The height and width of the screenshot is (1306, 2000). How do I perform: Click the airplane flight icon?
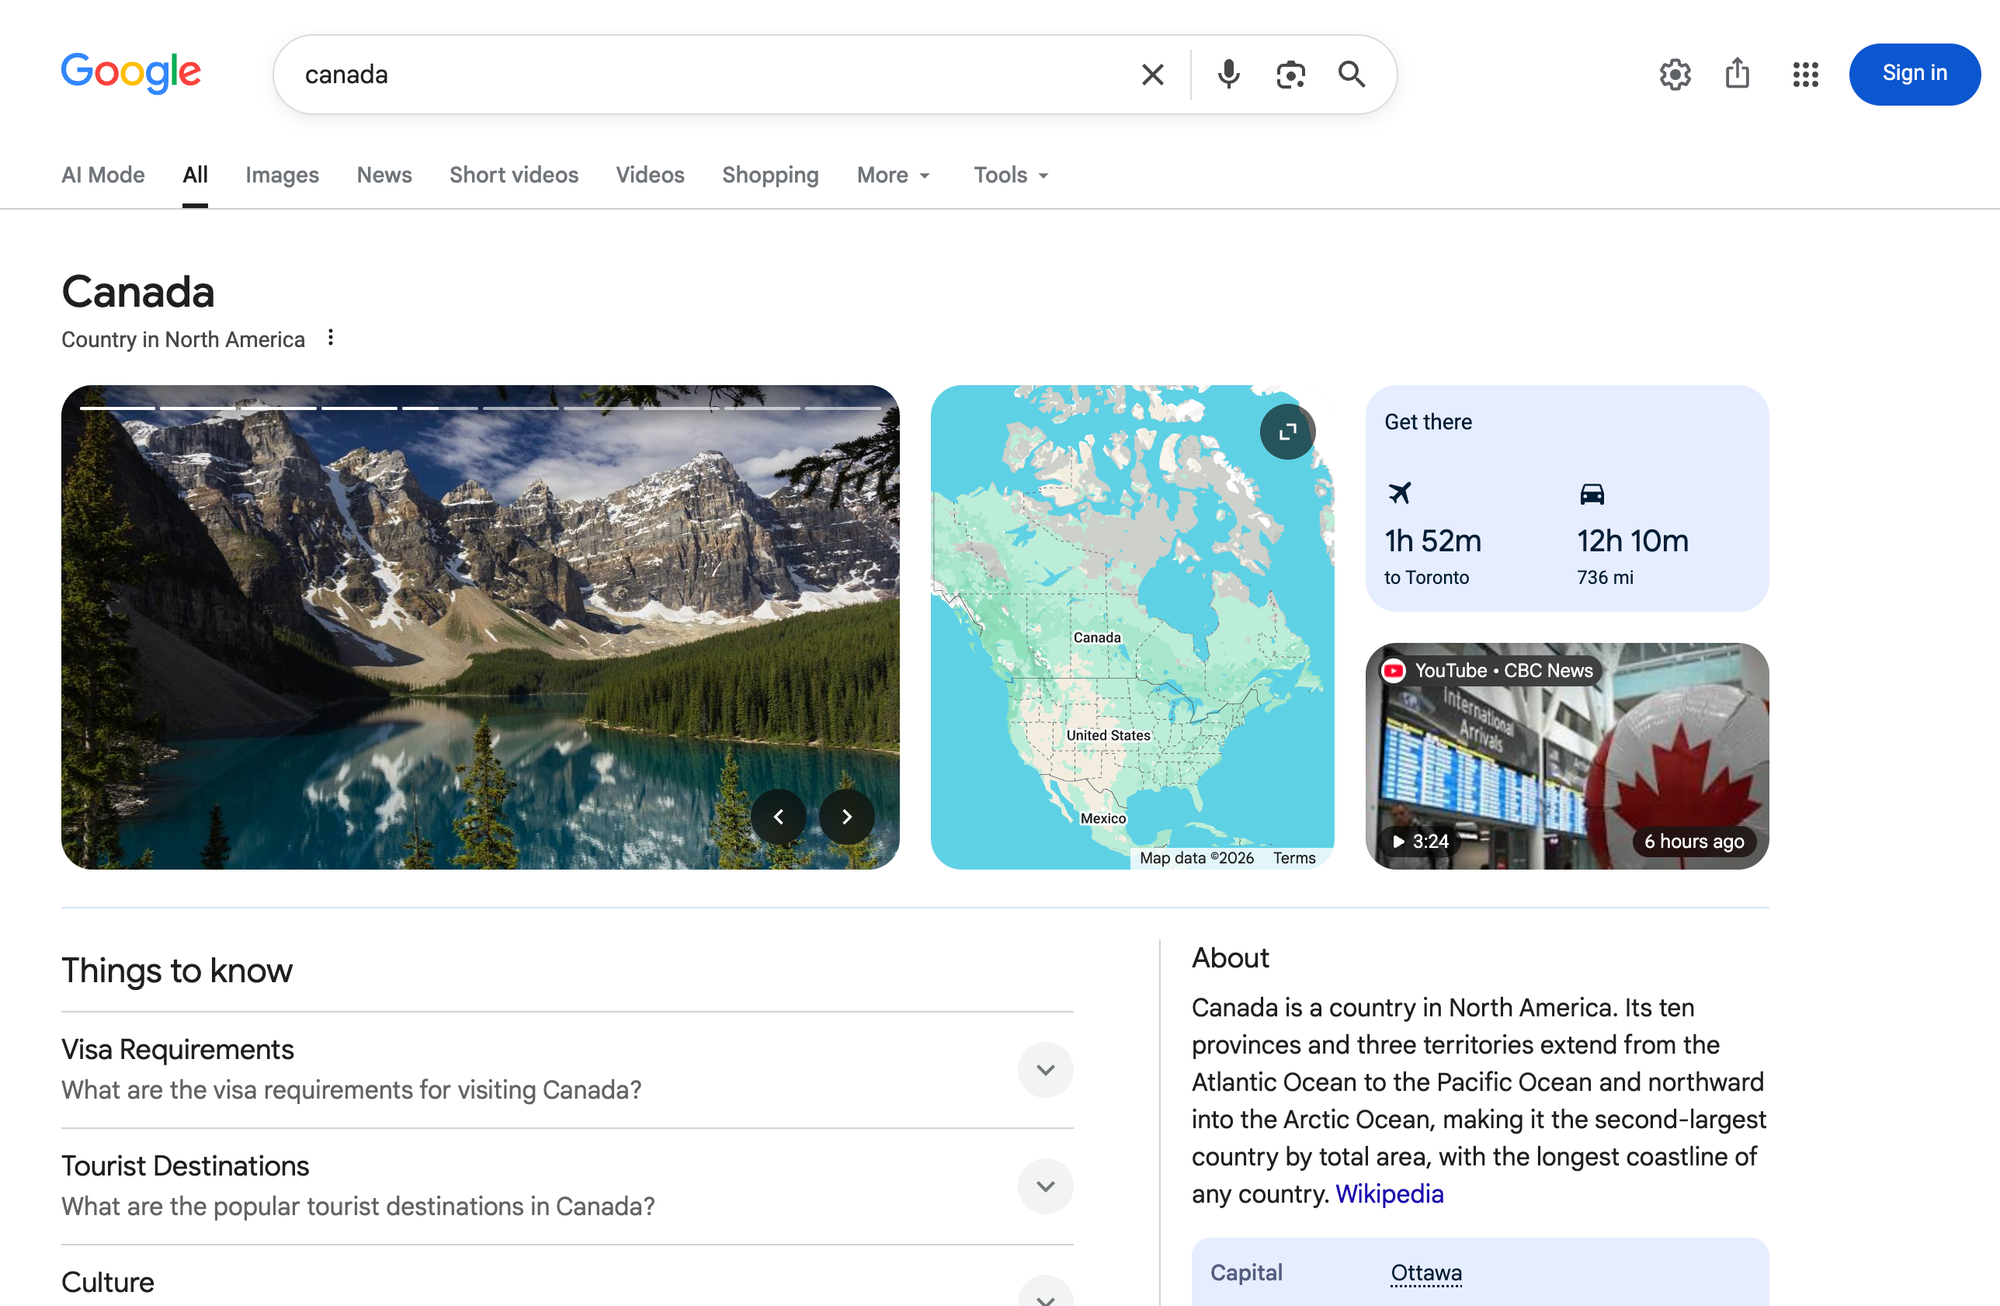point(1400,493)
